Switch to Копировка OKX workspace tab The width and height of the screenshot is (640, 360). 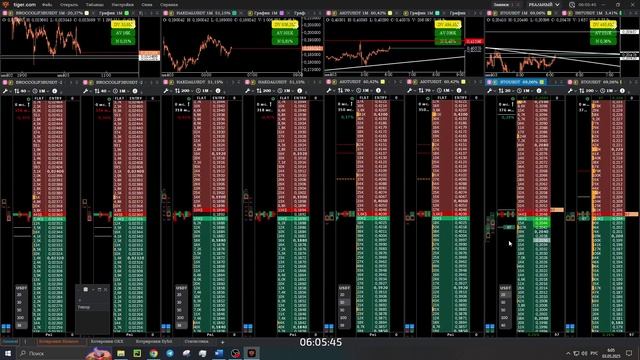tap(107, 341)
